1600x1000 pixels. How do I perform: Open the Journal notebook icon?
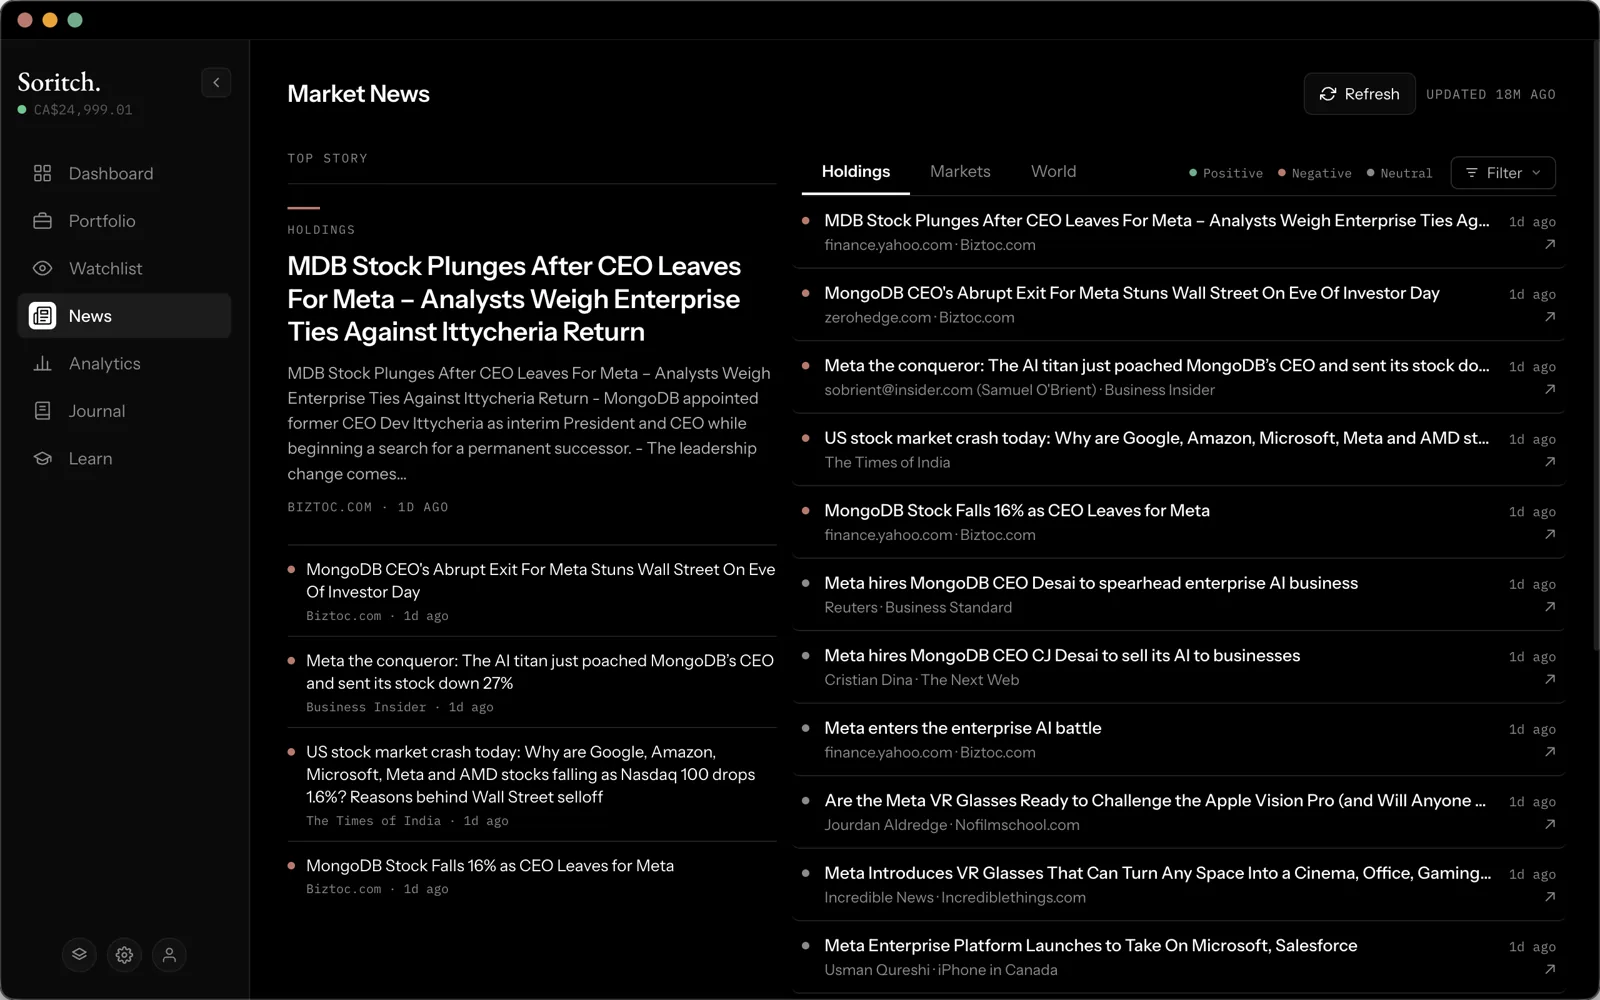click(x=42, y=411)
